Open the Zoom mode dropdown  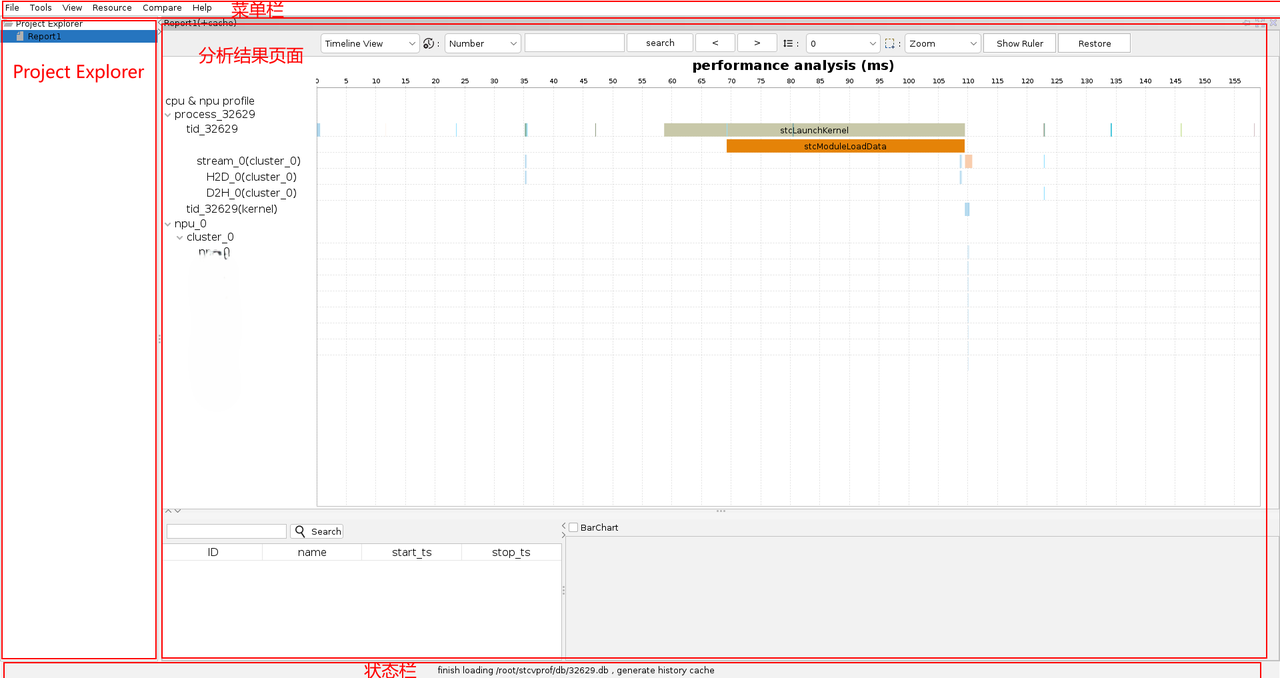[x=943, y=43]
